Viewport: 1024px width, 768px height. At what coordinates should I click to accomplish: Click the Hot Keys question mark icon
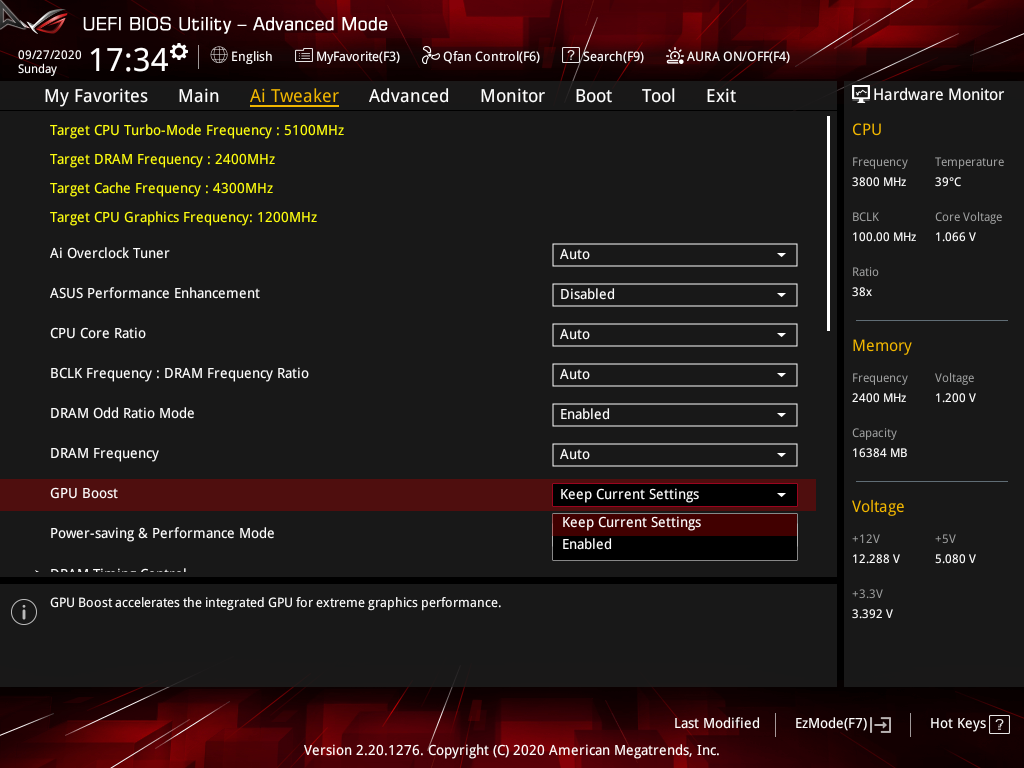[x=999, y=724]
